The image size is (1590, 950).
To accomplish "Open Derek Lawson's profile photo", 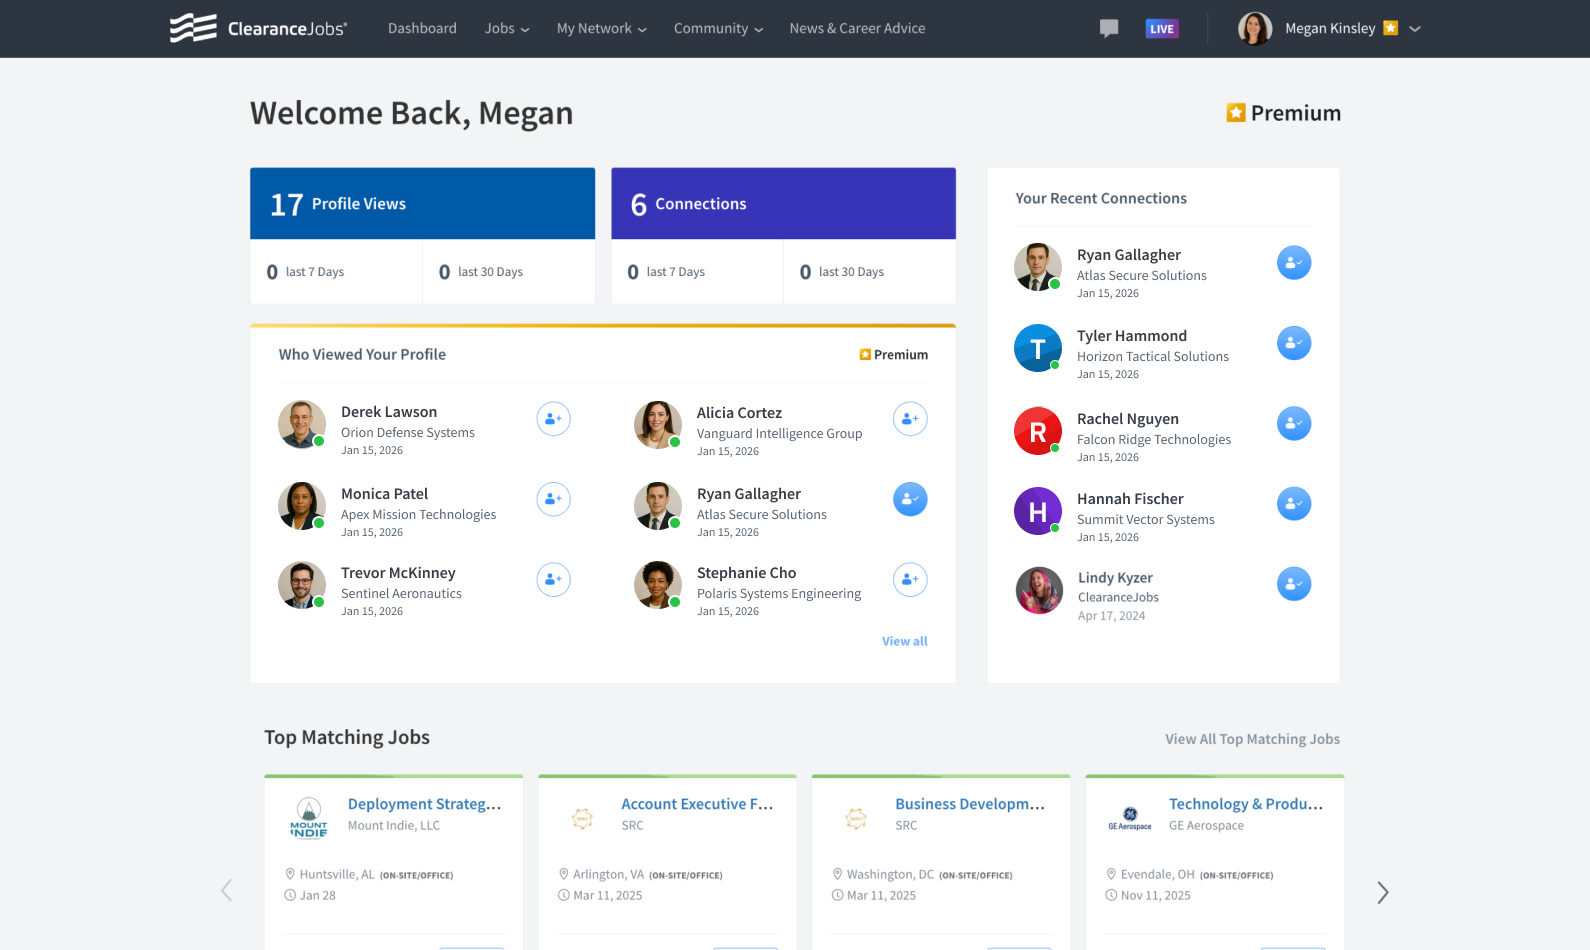I will (302, 425).
